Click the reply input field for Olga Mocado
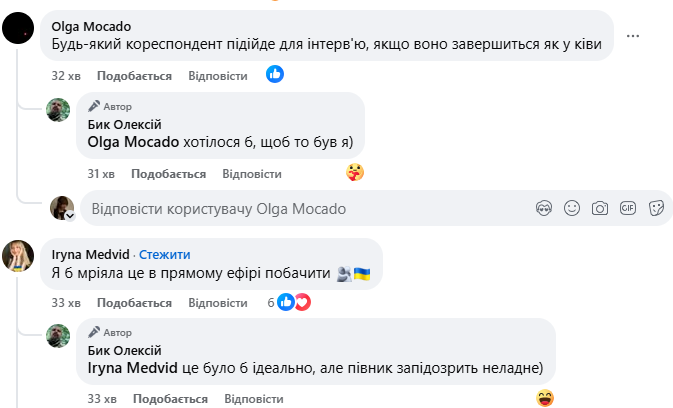Image resolution: width=673 pixels, height=408 pixels. click(x=300, y=209)
